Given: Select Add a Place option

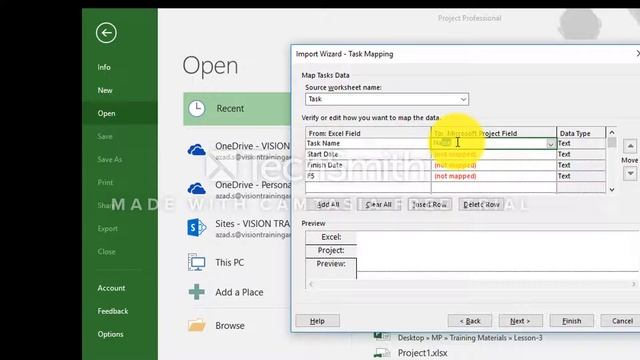Looking at the screenshot, I should coord(239,292).
